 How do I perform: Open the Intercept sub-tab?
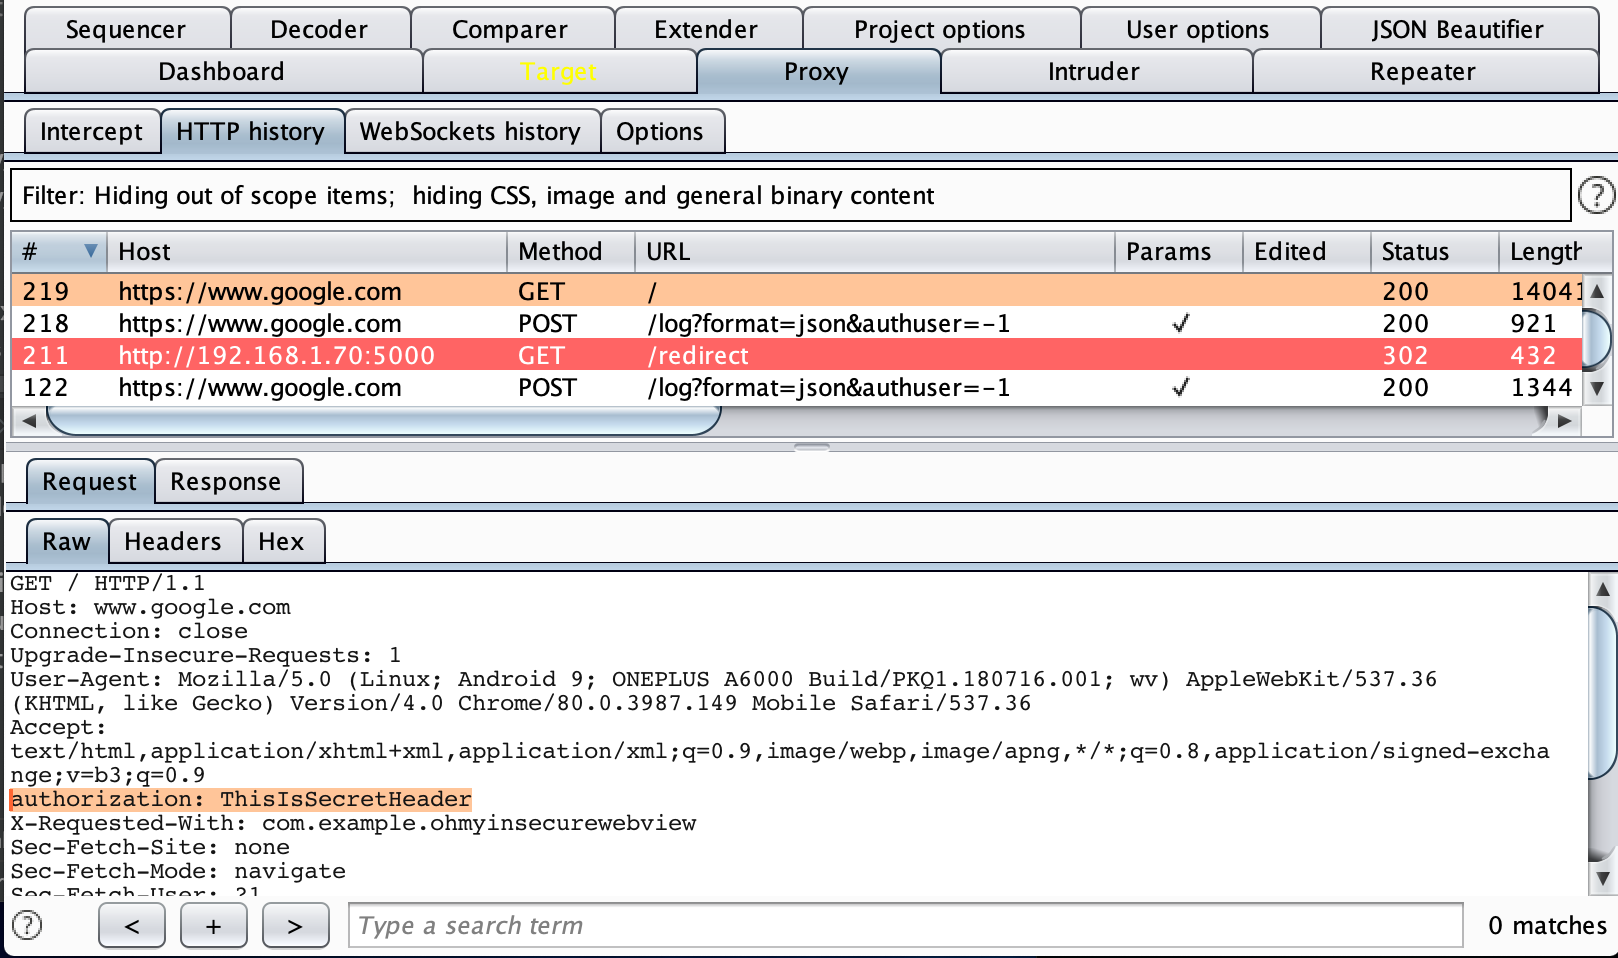(x=92, y=131)
